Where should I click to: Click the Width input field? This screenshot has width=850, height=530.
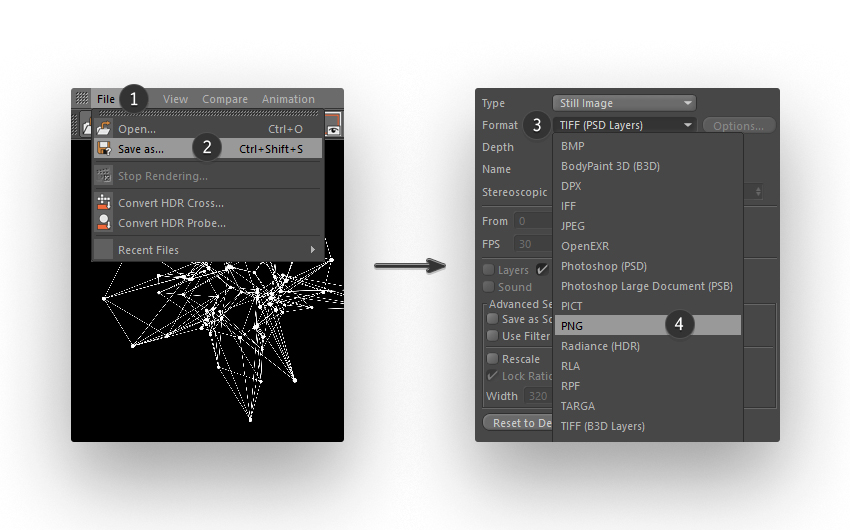[x=538, y=396]
